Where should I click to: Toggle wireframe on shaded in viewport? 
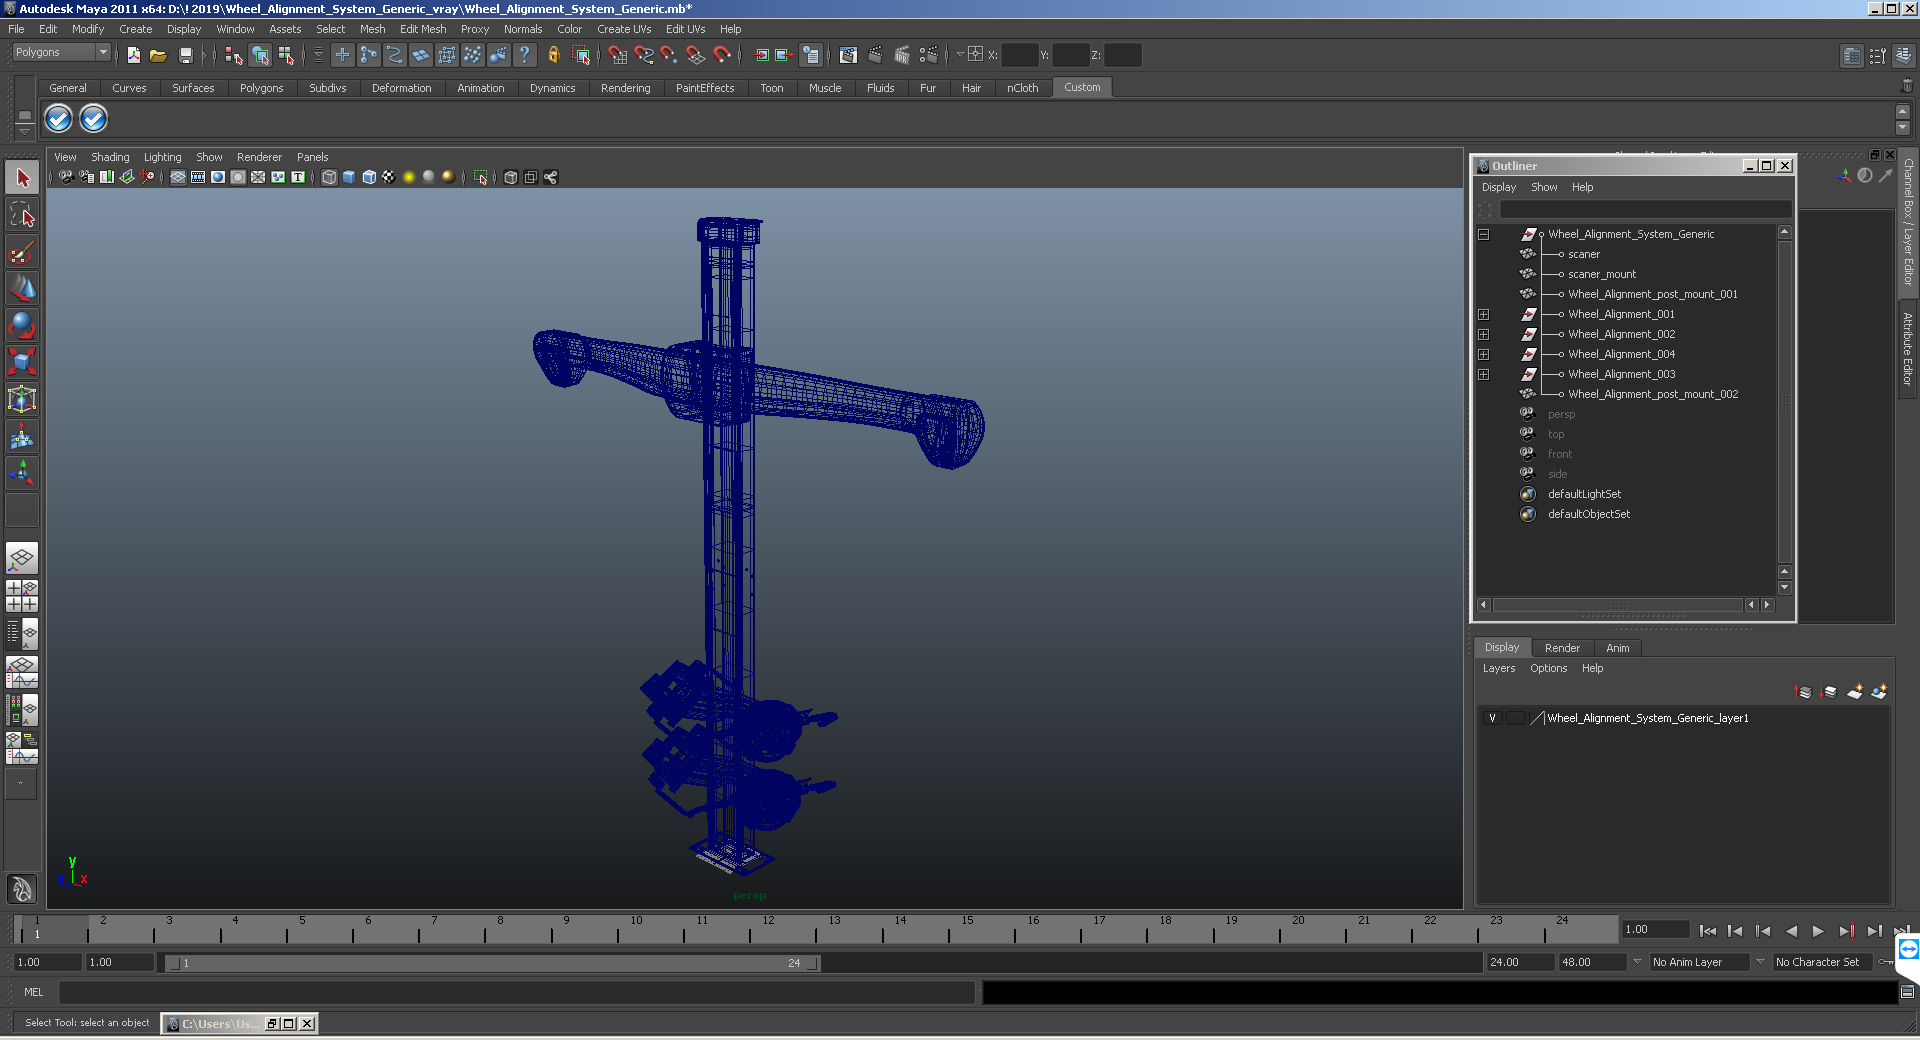click(369, 177)
